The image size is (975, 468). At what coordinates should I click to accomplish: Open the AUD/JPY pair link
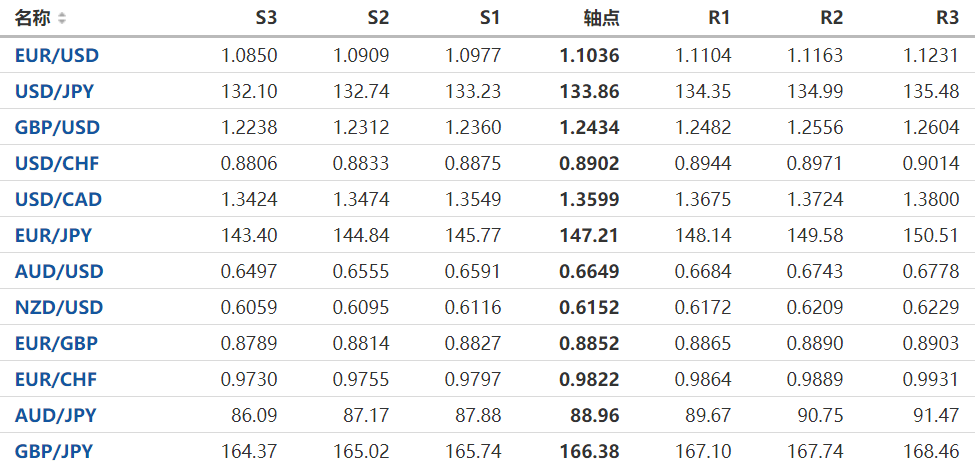(x=55, y=416)
